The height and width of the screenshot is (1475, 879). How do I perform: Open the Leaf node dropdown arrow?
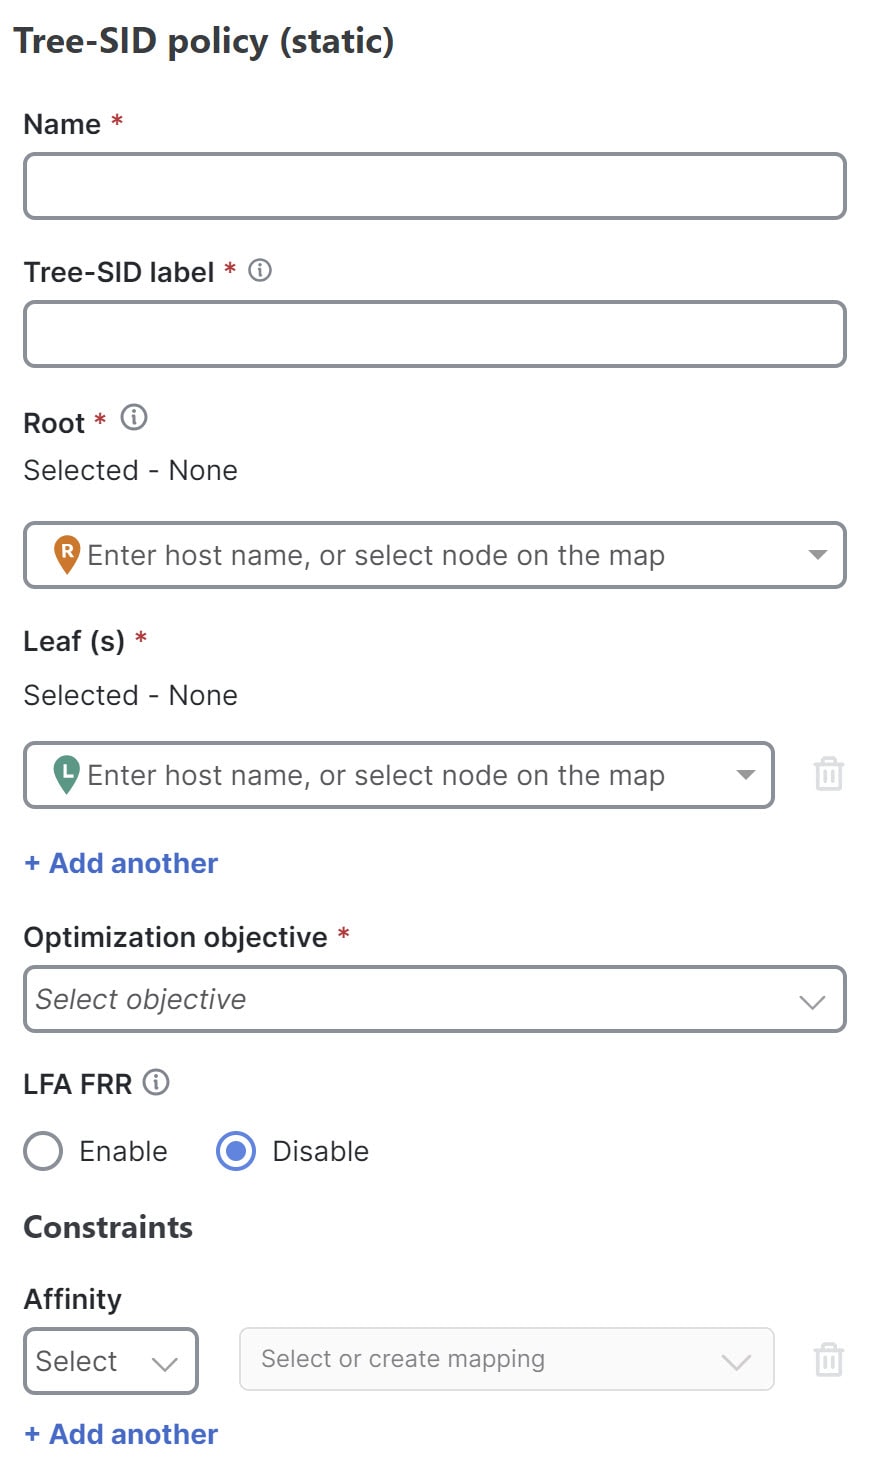click(745, 775)
